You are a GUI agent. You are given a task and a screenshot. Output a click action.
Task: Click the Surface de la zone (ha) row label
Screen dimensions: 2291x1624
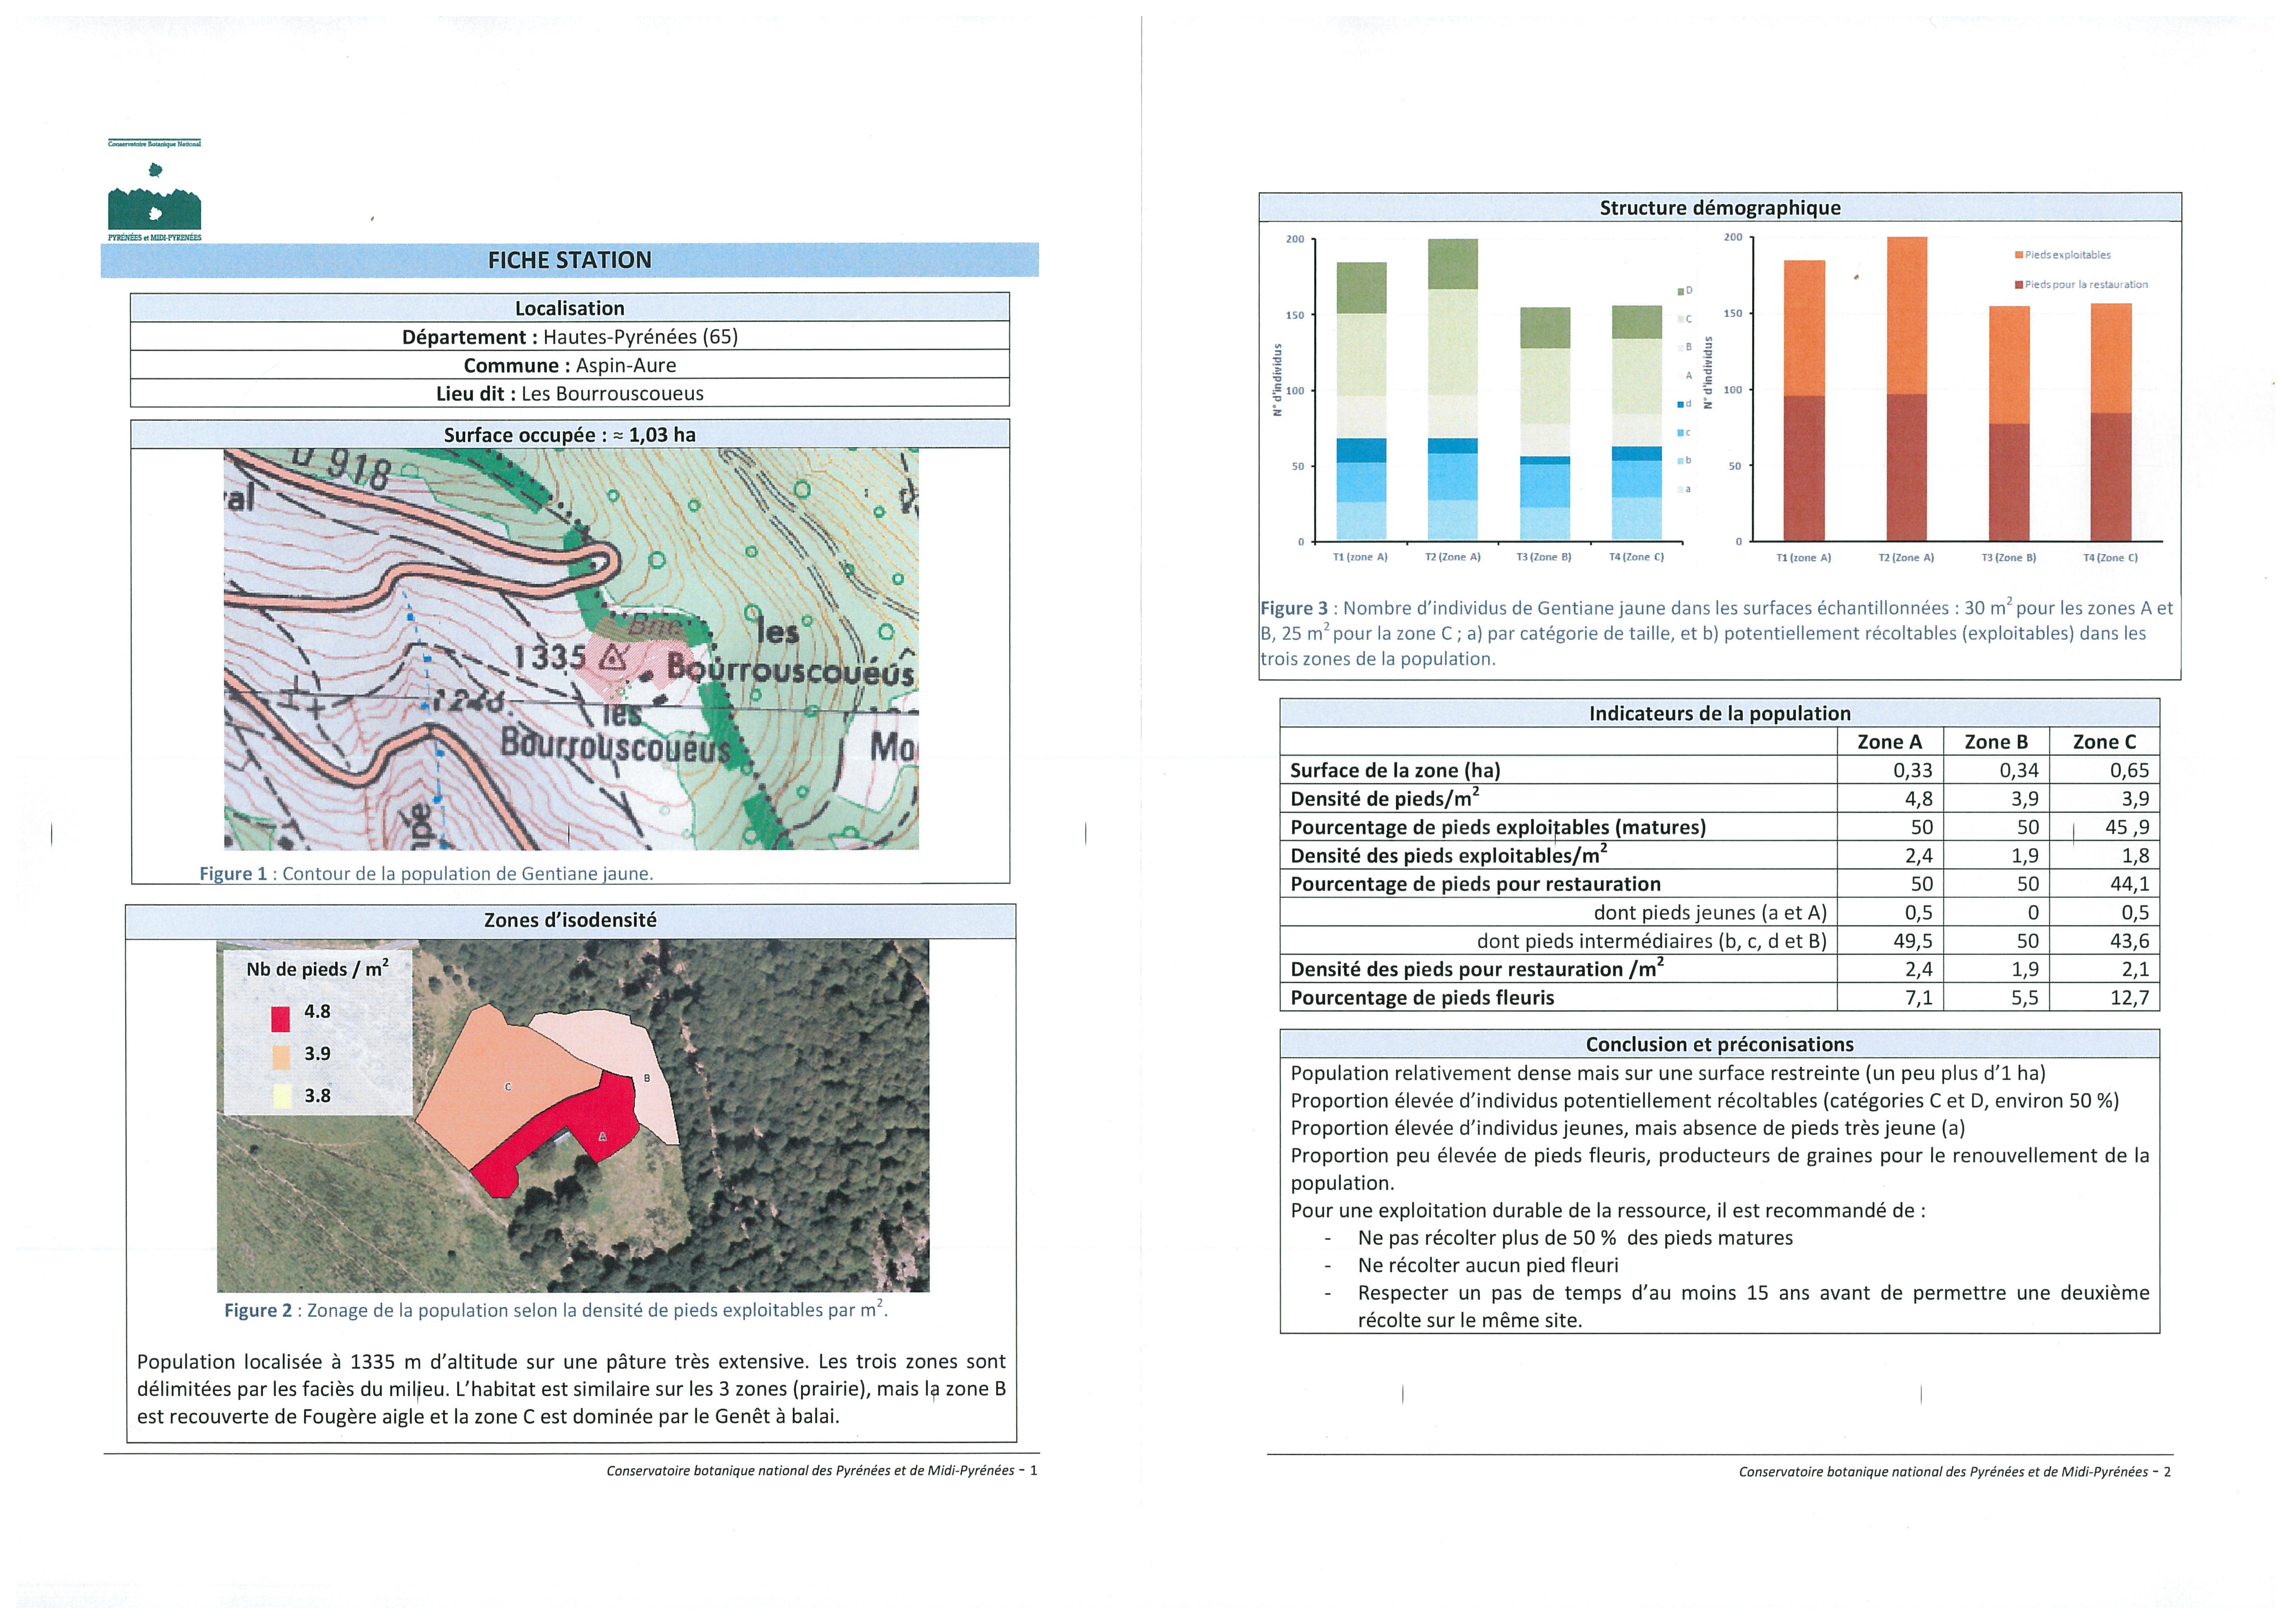tap(1395, 770)
